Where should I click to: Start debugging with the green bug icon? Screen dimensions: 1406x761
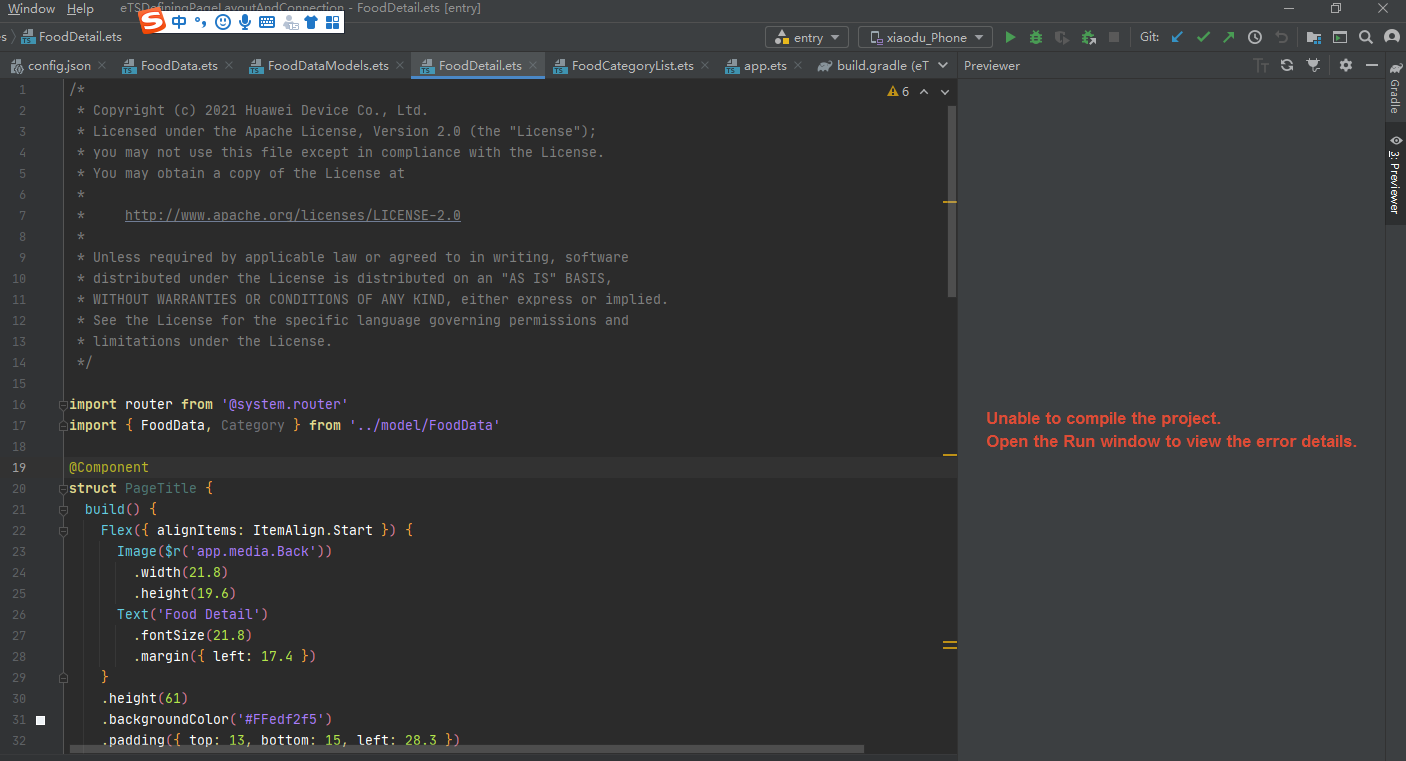pyautogui.click(x=1036, y=37)
